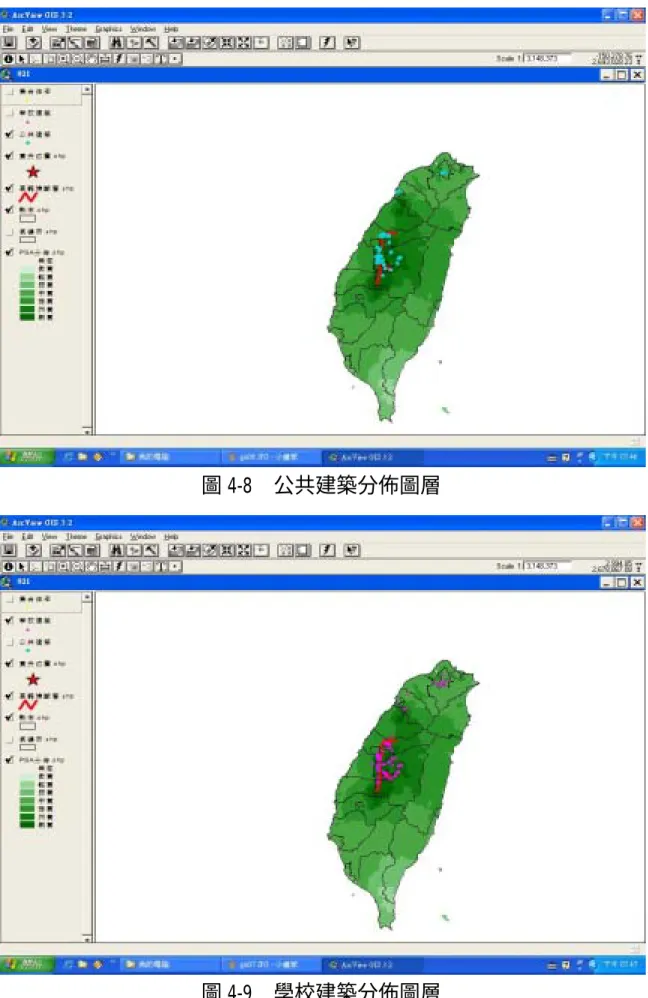Viewport: 648px width, 998px height.
Task: Open Query Builder hammer icon in 圖 4-8 window
Action: tap(151, 43)
